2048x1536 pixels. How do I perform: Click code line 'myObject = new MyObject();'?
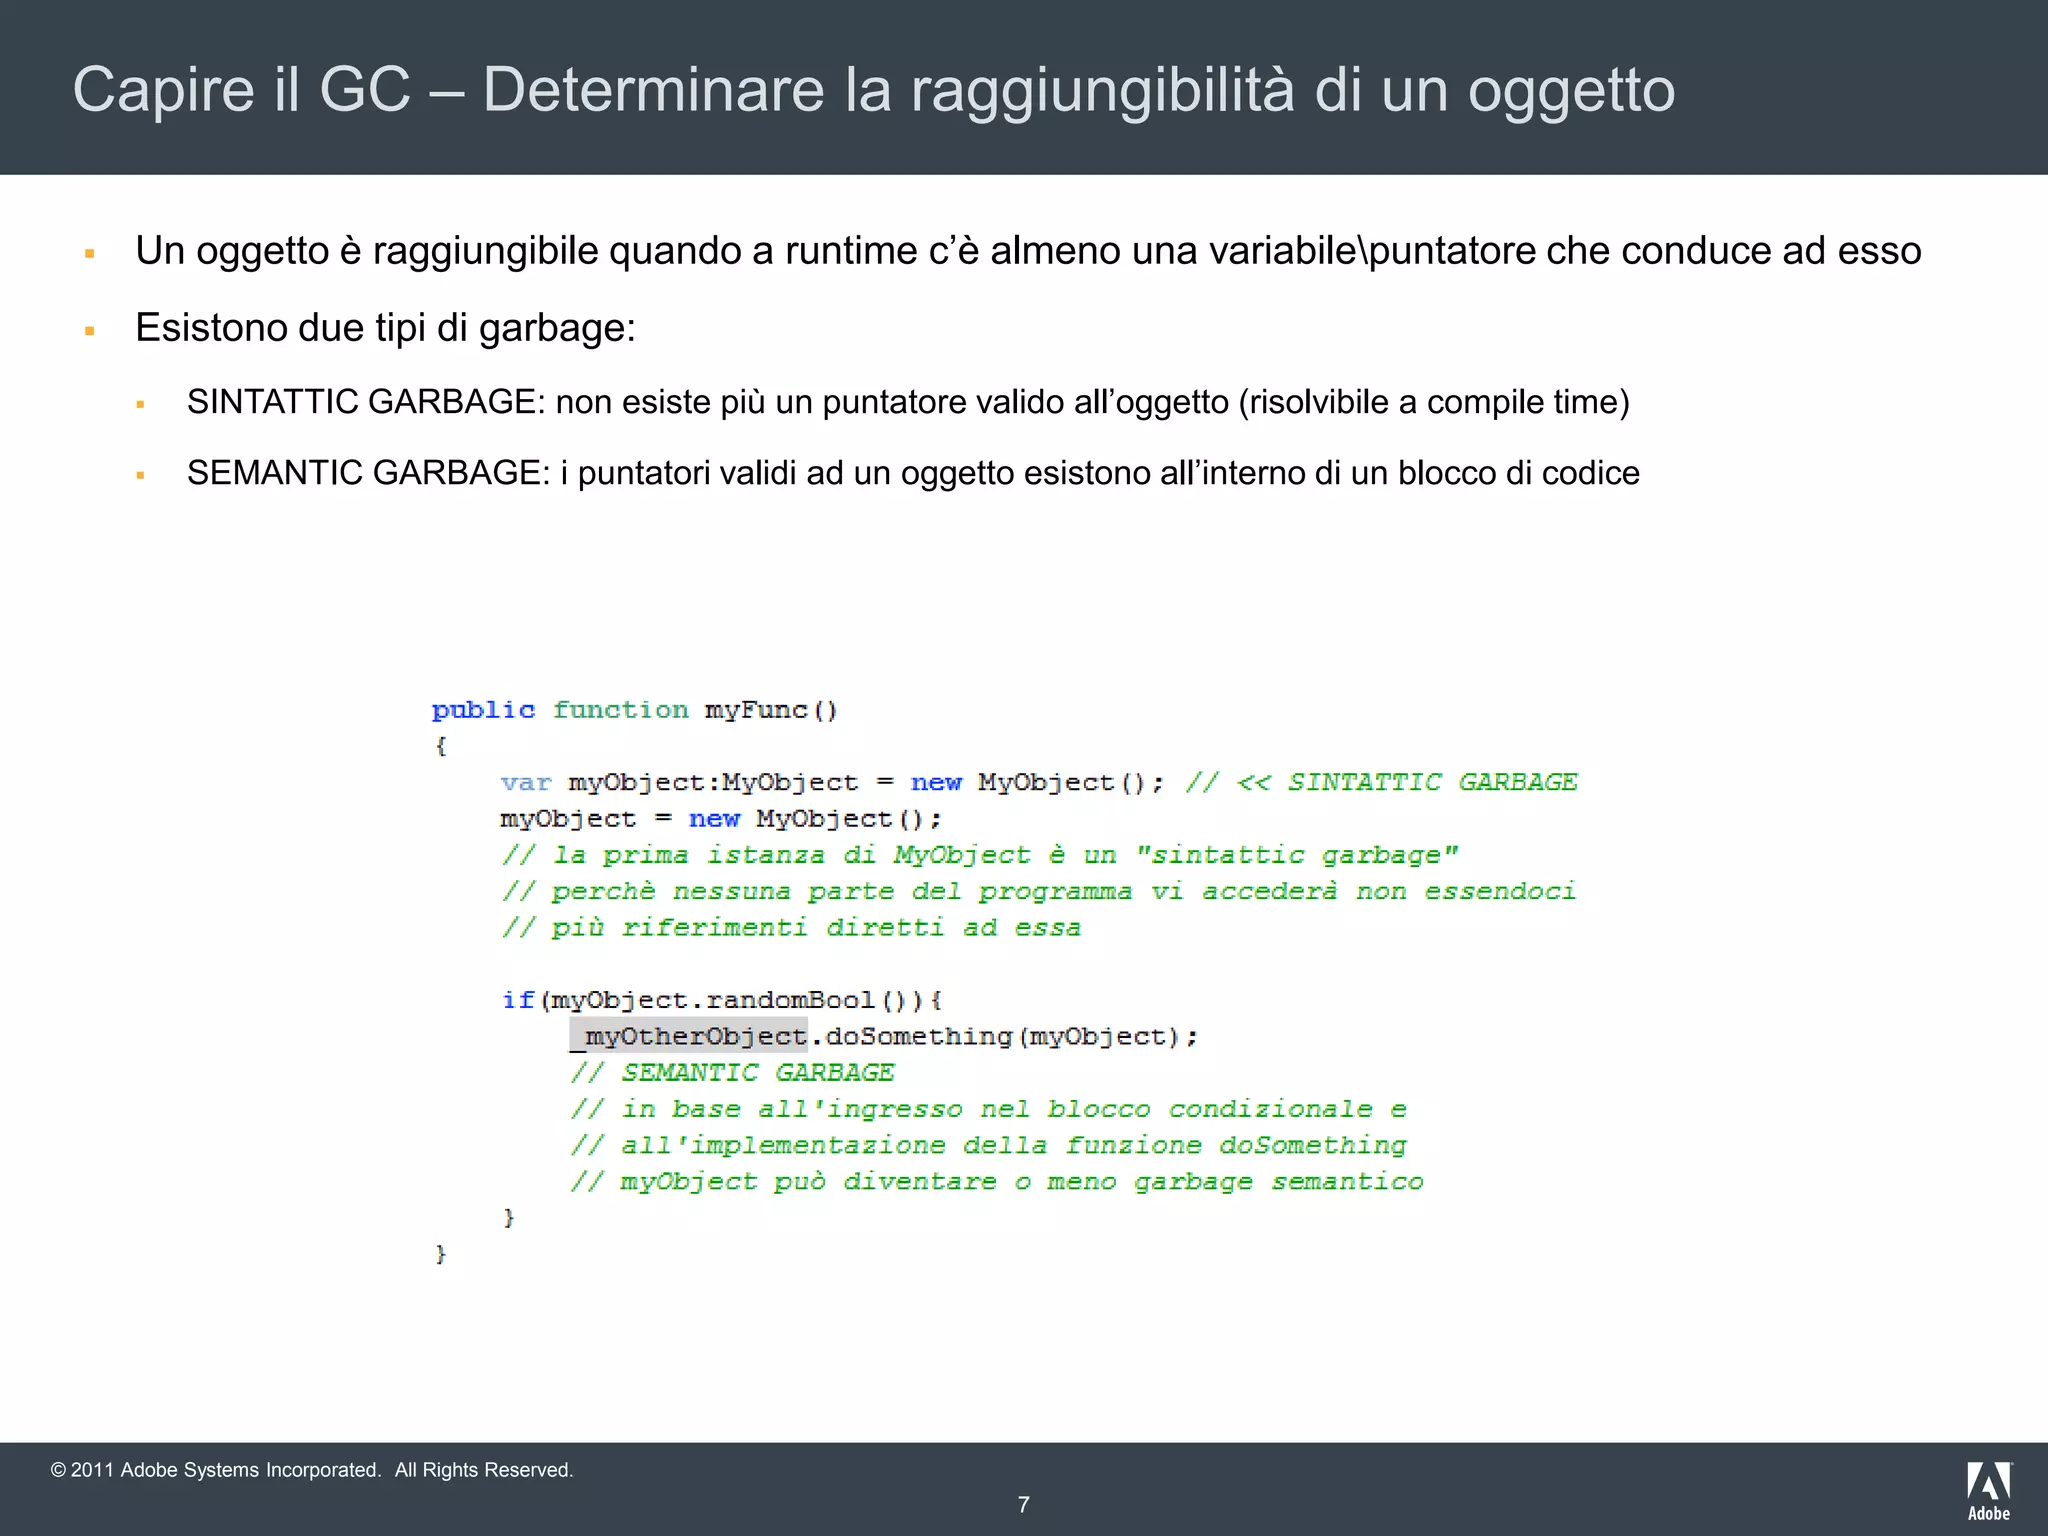tap(721, 819)
